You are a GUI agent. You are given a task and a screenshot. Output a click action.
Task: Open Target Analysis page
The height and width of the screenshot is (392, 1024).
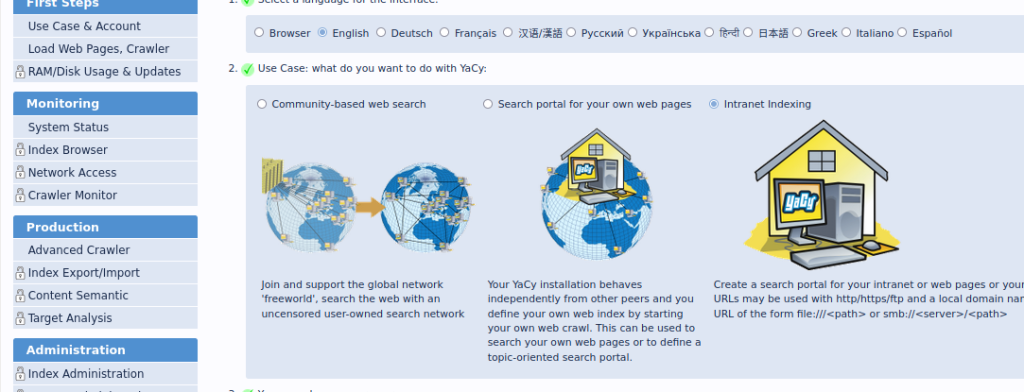pos(105,318)
